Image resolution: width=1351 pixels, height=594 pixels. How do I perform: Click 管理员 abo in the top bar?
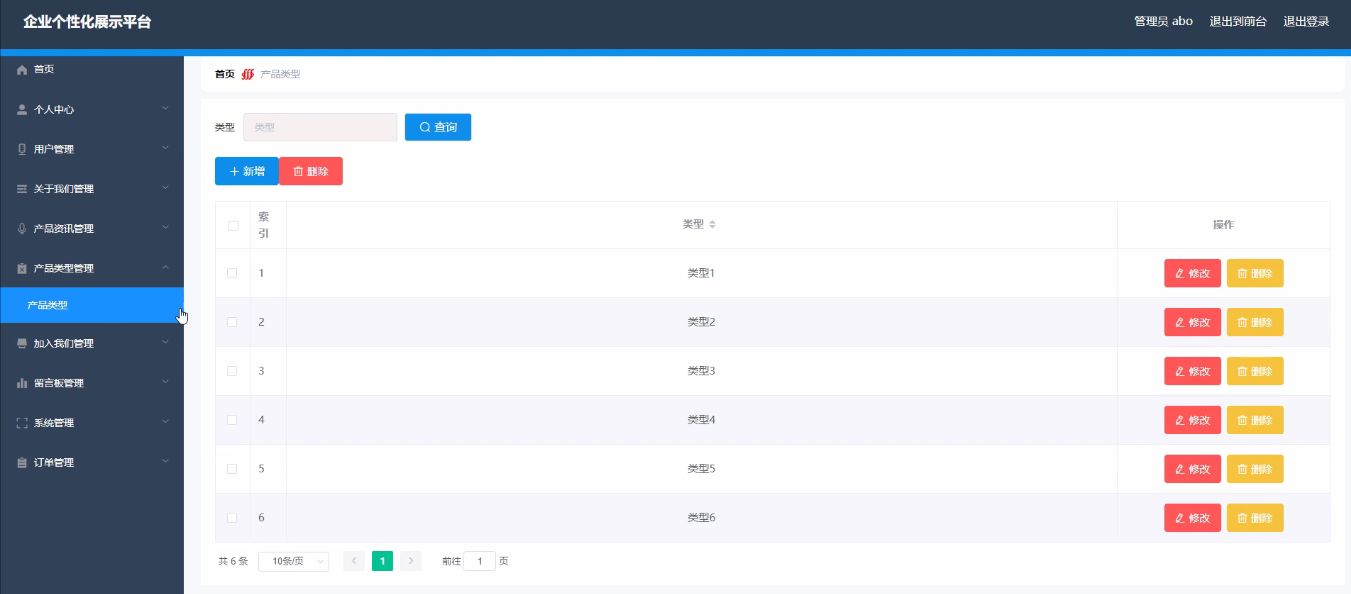[x=1163, y=21]
